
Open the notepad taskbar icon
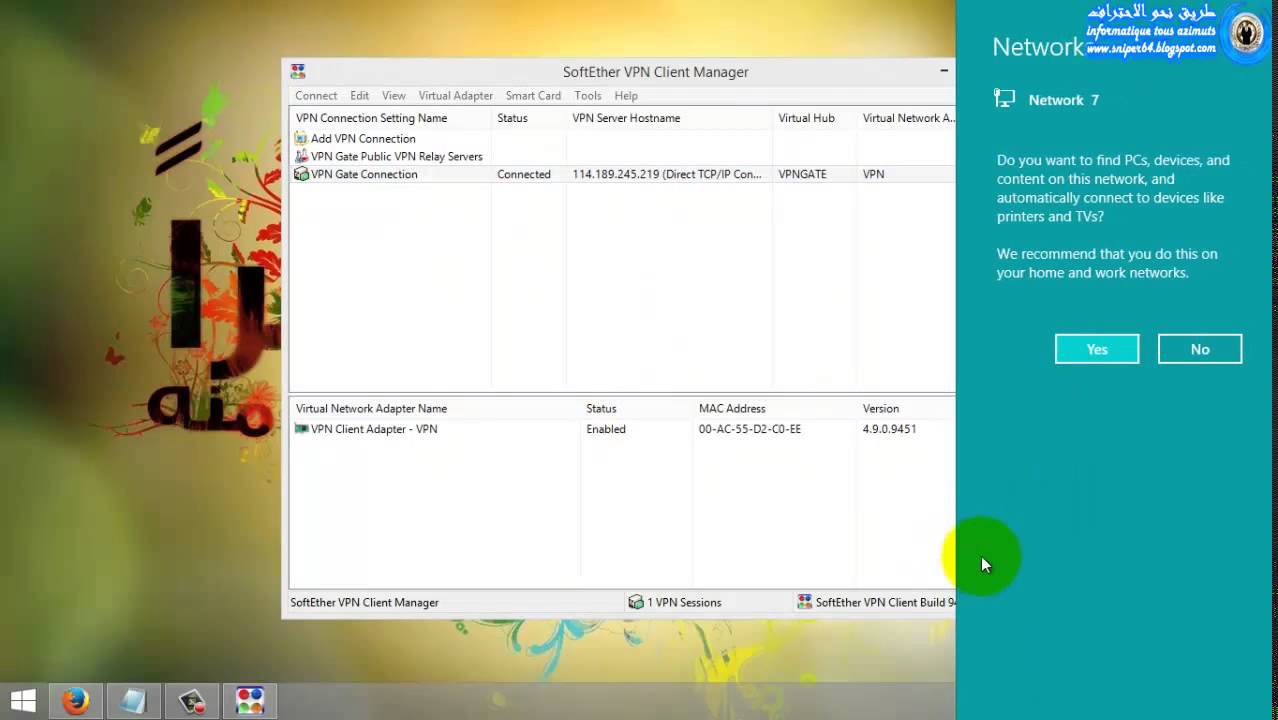(x=133, y=701)
